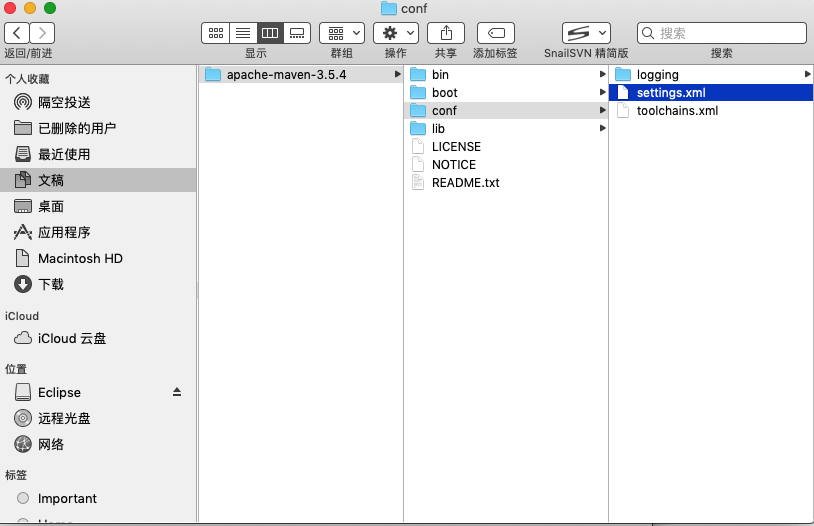814x526 pixels.
Task: Open iCloud 云盘 in sidebar
Action: [x=99, y=339]
